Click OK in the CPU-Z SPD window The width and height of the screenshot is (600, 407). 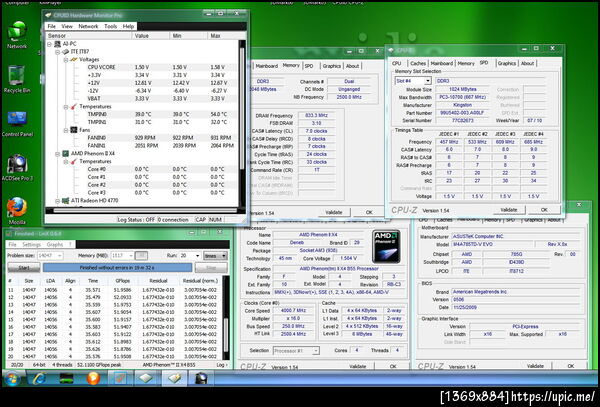544,210
